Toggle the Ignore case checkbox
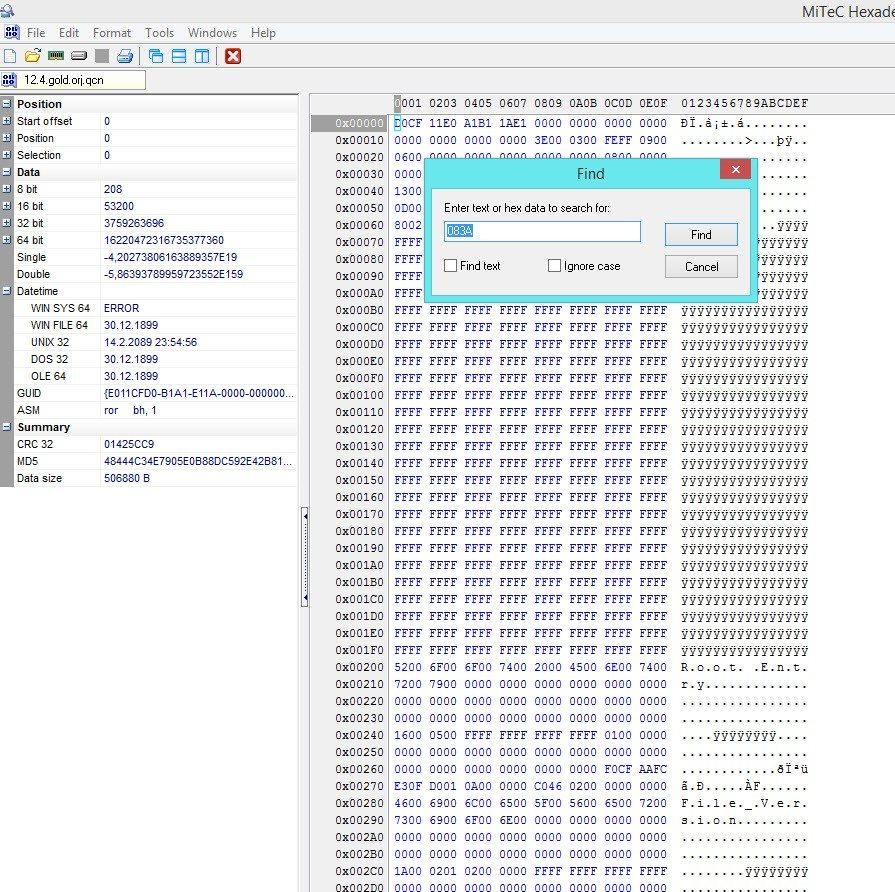Image resolution: width=895 pixels, height=892 pixels. click(554, 266)
